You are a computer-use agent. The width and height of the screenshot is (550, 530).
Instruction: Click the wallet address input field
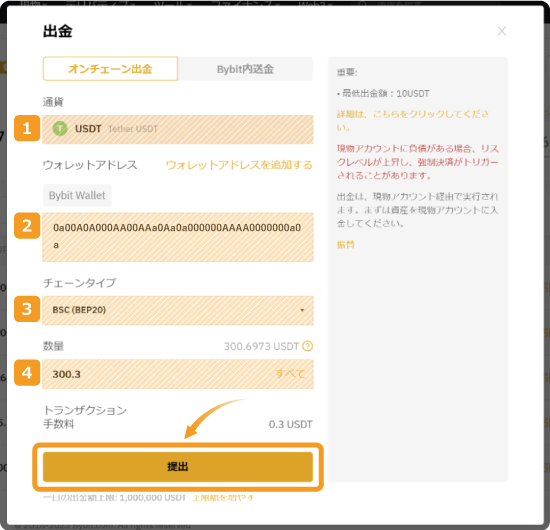coord(178,237)
